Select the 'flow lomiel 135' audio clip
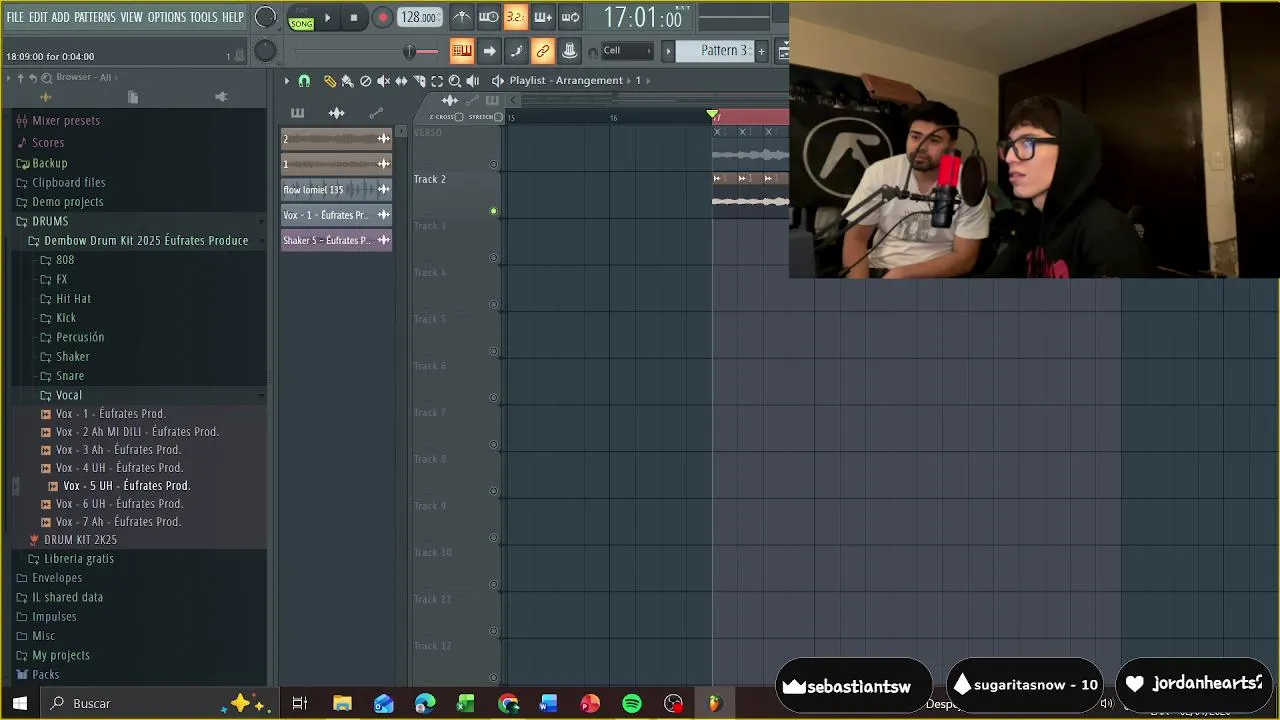Screen dimensions: 1280x720 pos(336,189)
